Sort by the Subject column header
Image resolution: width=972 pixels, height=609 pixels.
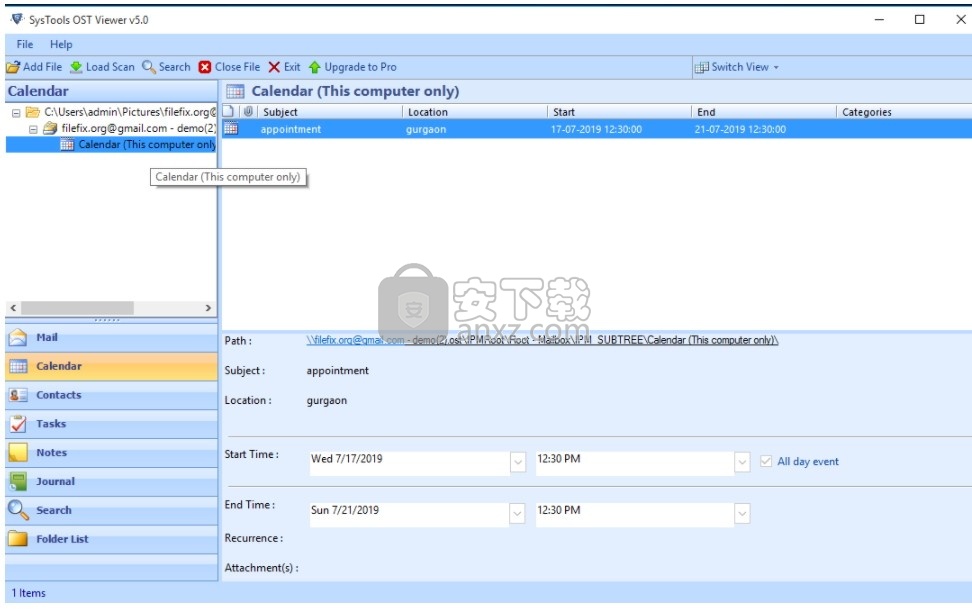pyautogui.click(x=330, y=112)
